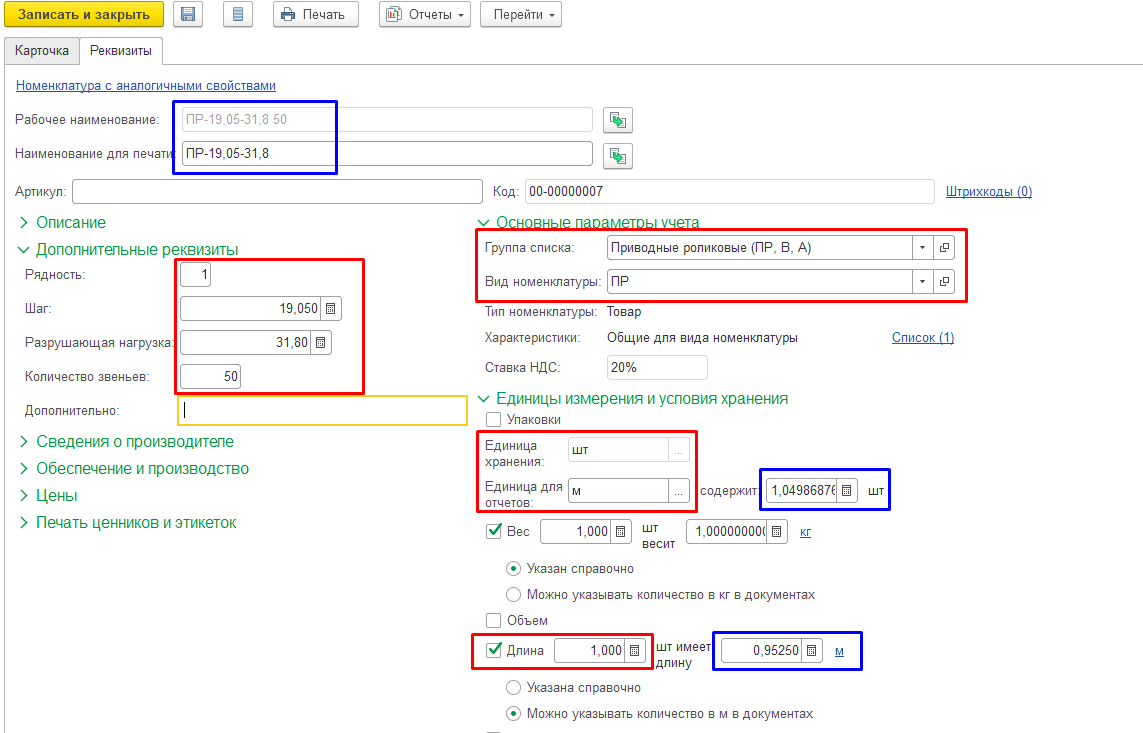The image size is (1143, 733).
Task: Click the save diskette icon
Action: click(188, 15)
